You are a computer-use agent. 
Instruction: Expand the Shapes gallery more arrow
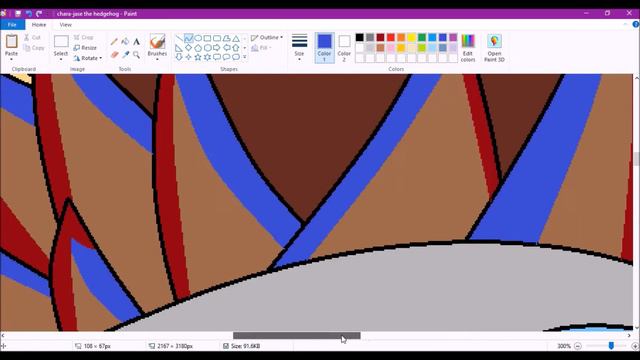(x=245, y=57)
